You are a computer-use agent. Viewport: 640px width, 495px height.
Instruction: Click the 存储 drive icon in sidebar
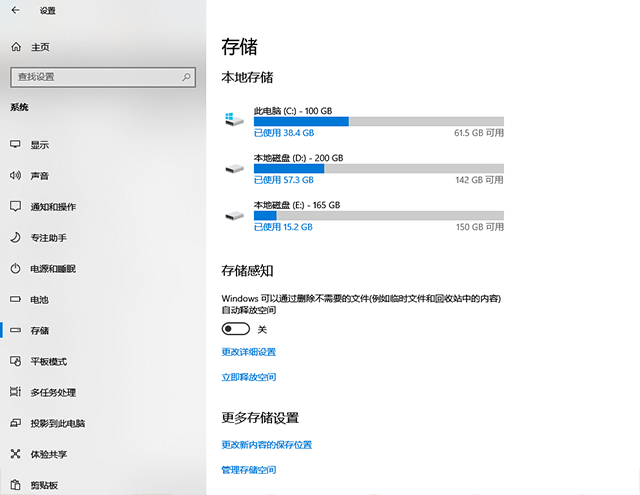(16, 330)
